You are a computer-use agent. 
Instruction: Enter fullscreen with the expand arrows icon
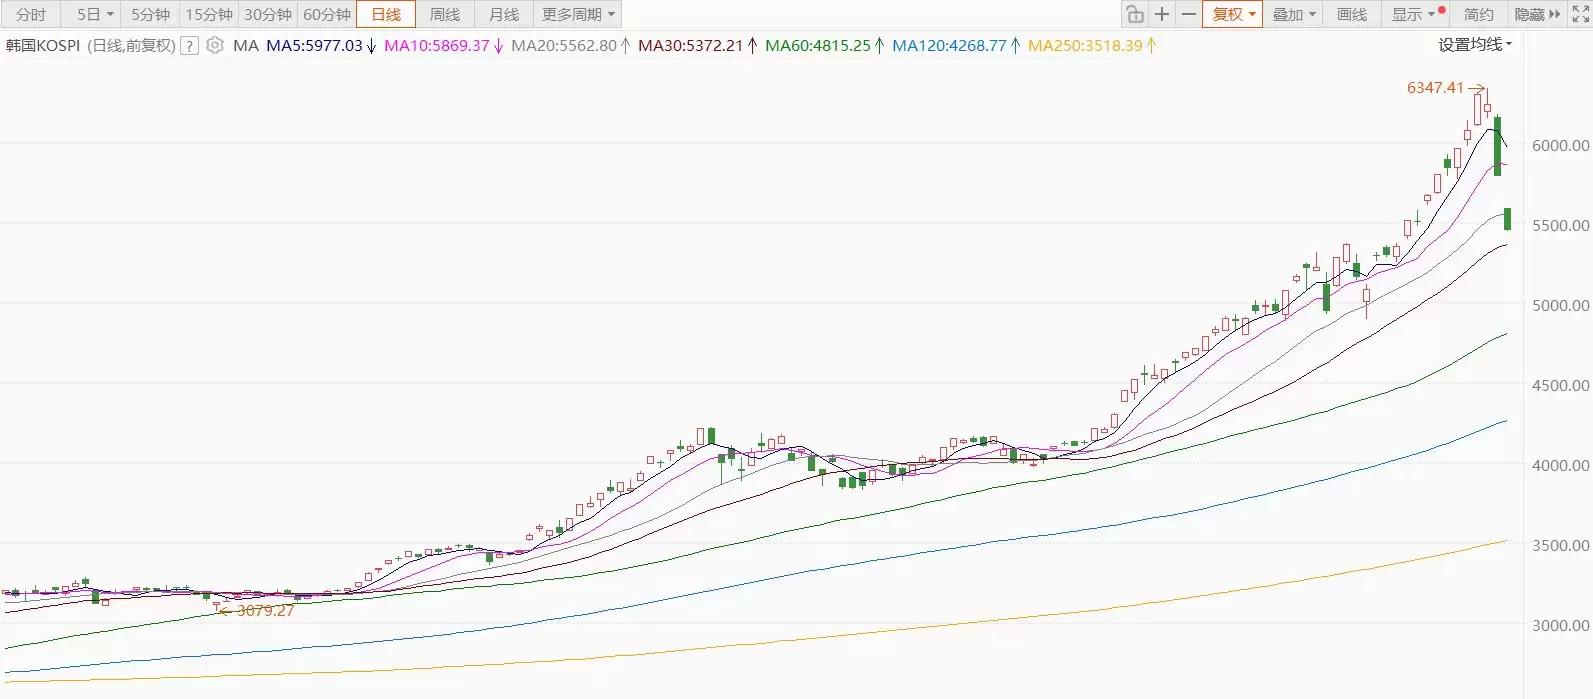click(x=1580, y=14)
